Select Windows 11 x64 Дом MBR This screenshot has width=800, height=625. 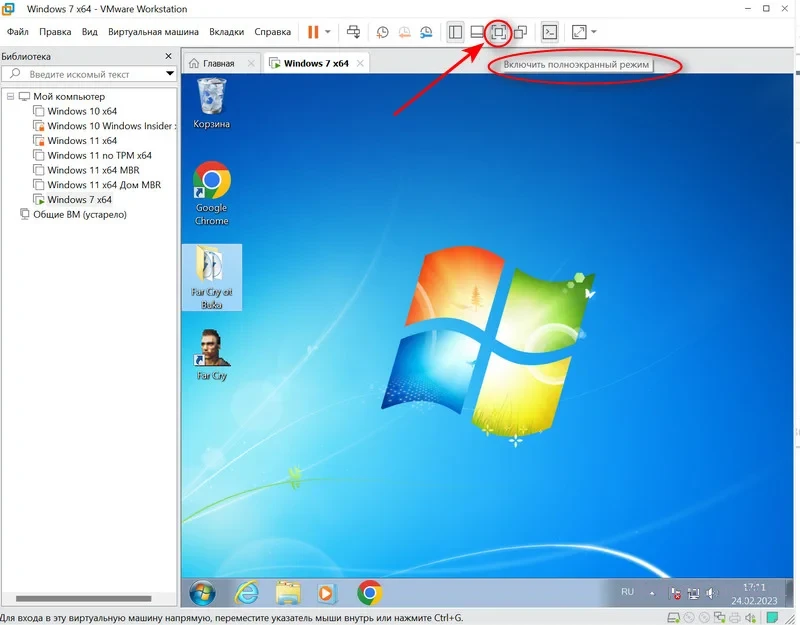[x=104, y=185]
